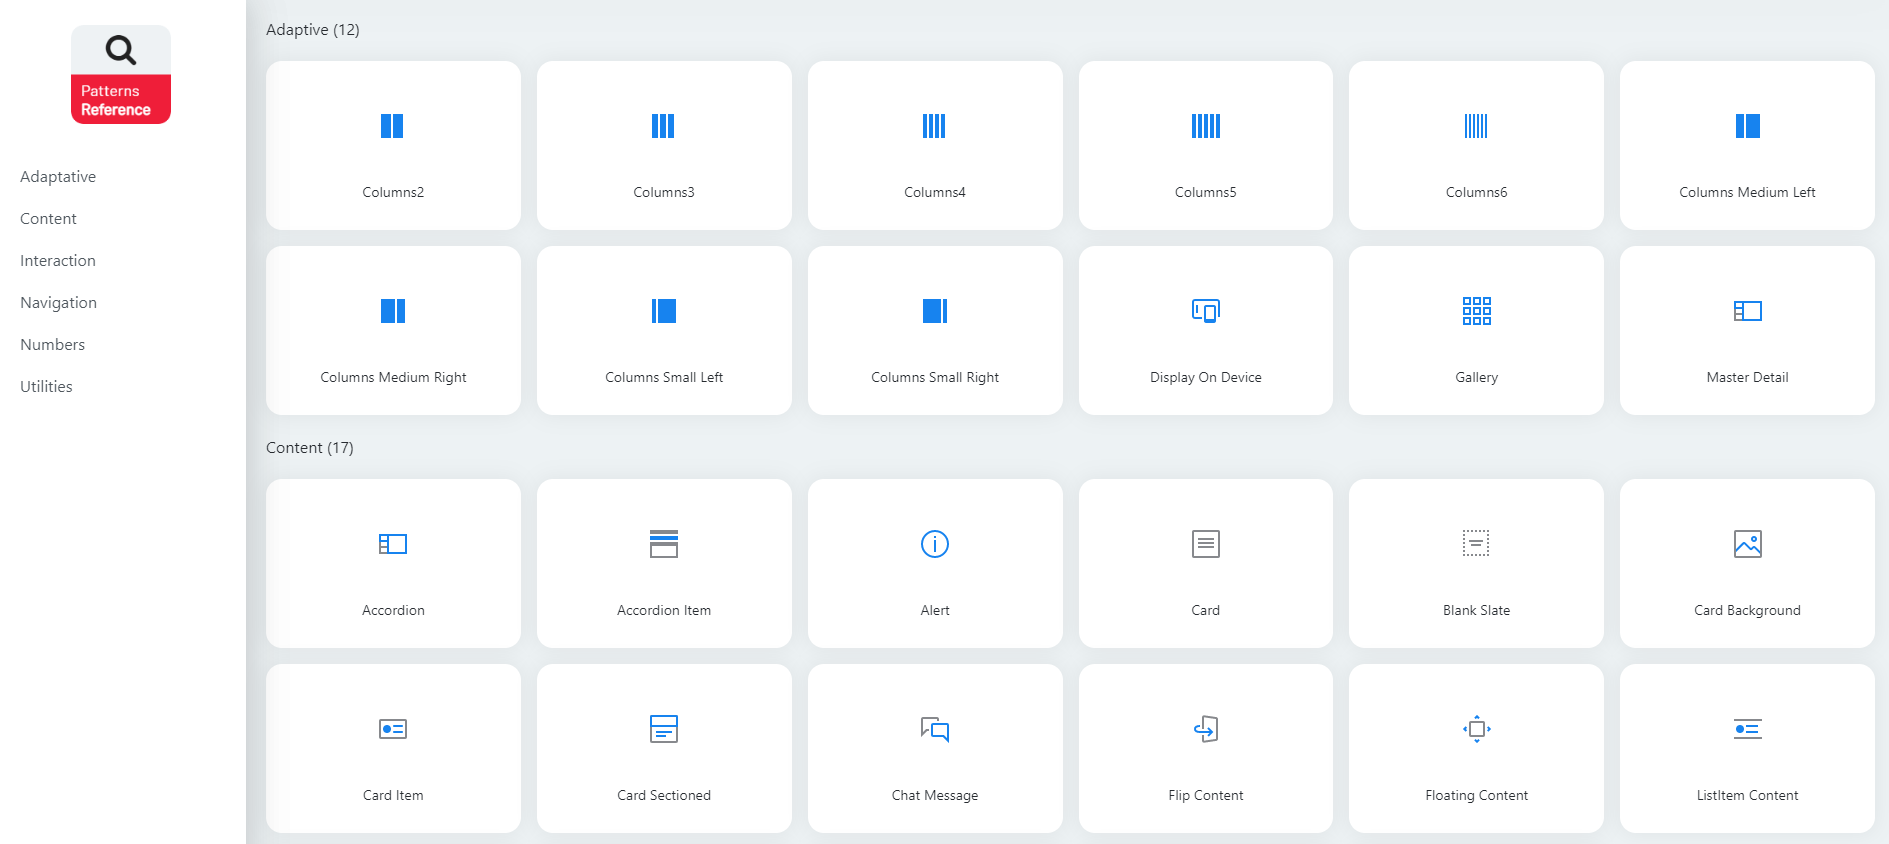Image resolution: width=1889 pixels, height=844 pixels.
Task: Click the Adaptive (12) section heading
Action: (x=313, y=30)
